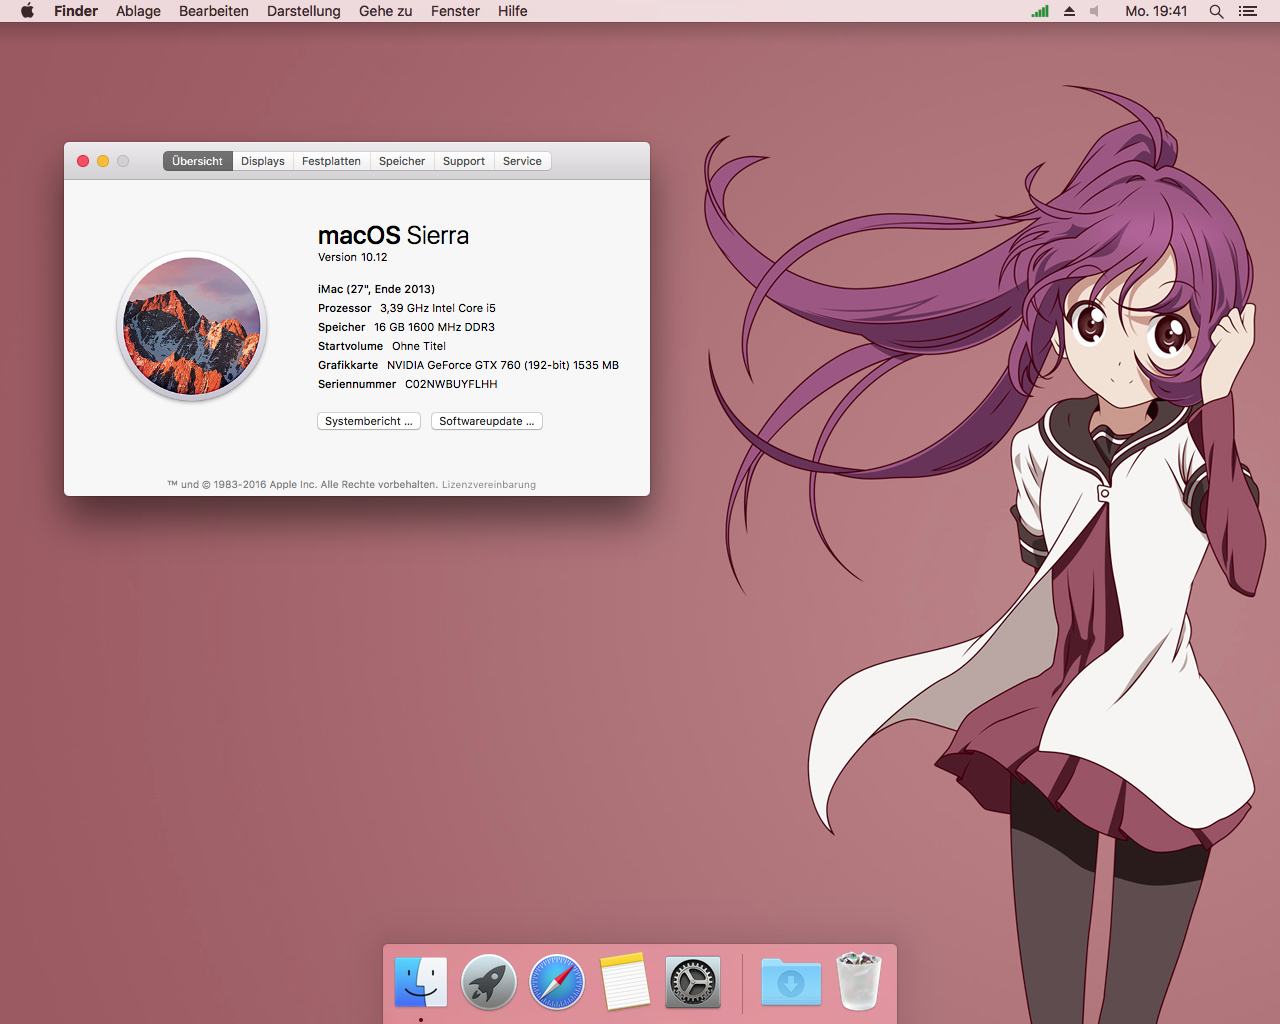
Task: Click the eject icon in menu bar
Action: [x=1069, y=11]
